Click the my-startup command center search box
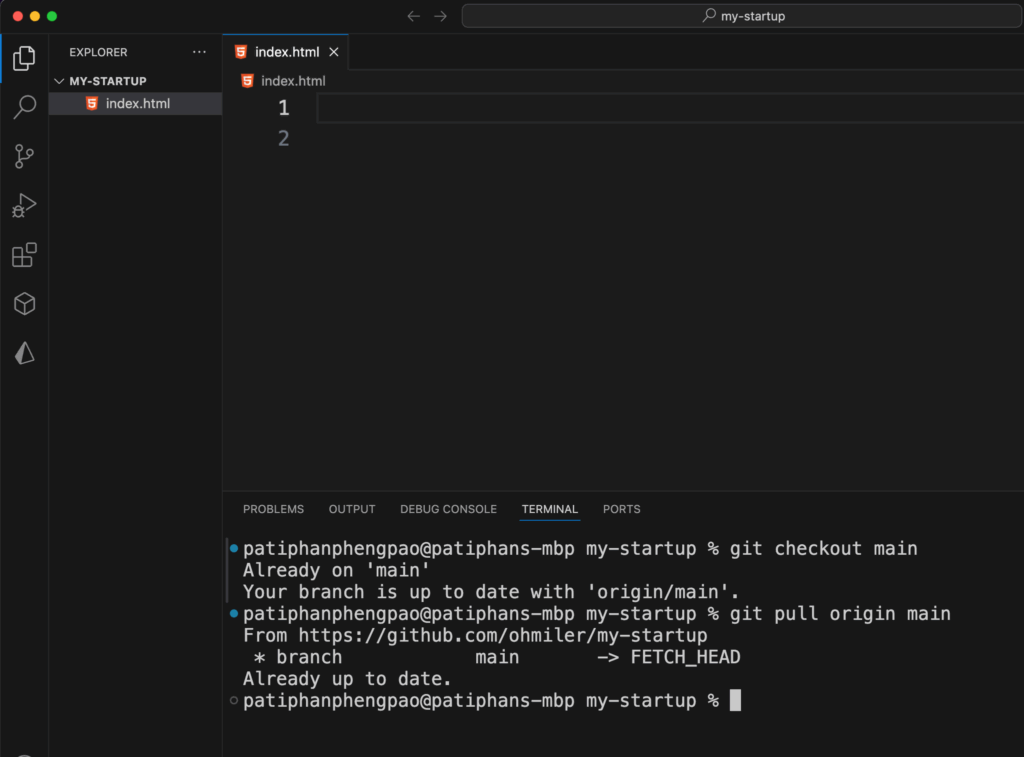 [742, 16]
